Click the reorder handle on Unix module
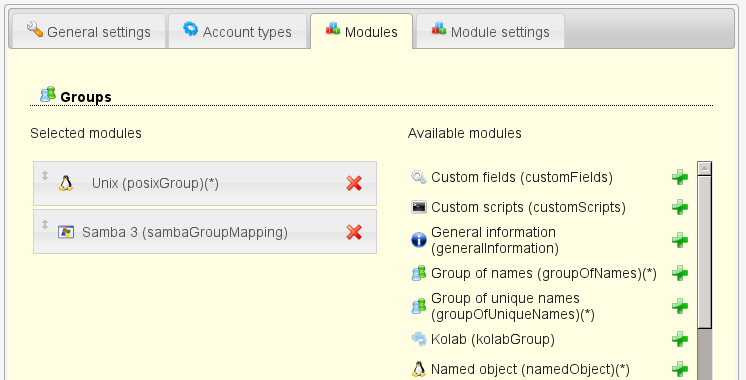The image size is (746, 380). (x=45, y=175)
